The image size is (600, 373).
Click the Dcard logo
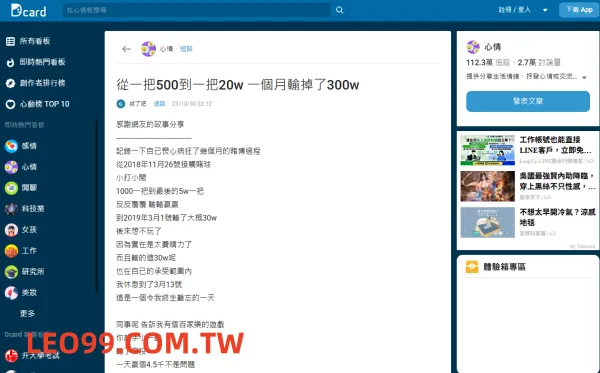click(x=29, y=10)
